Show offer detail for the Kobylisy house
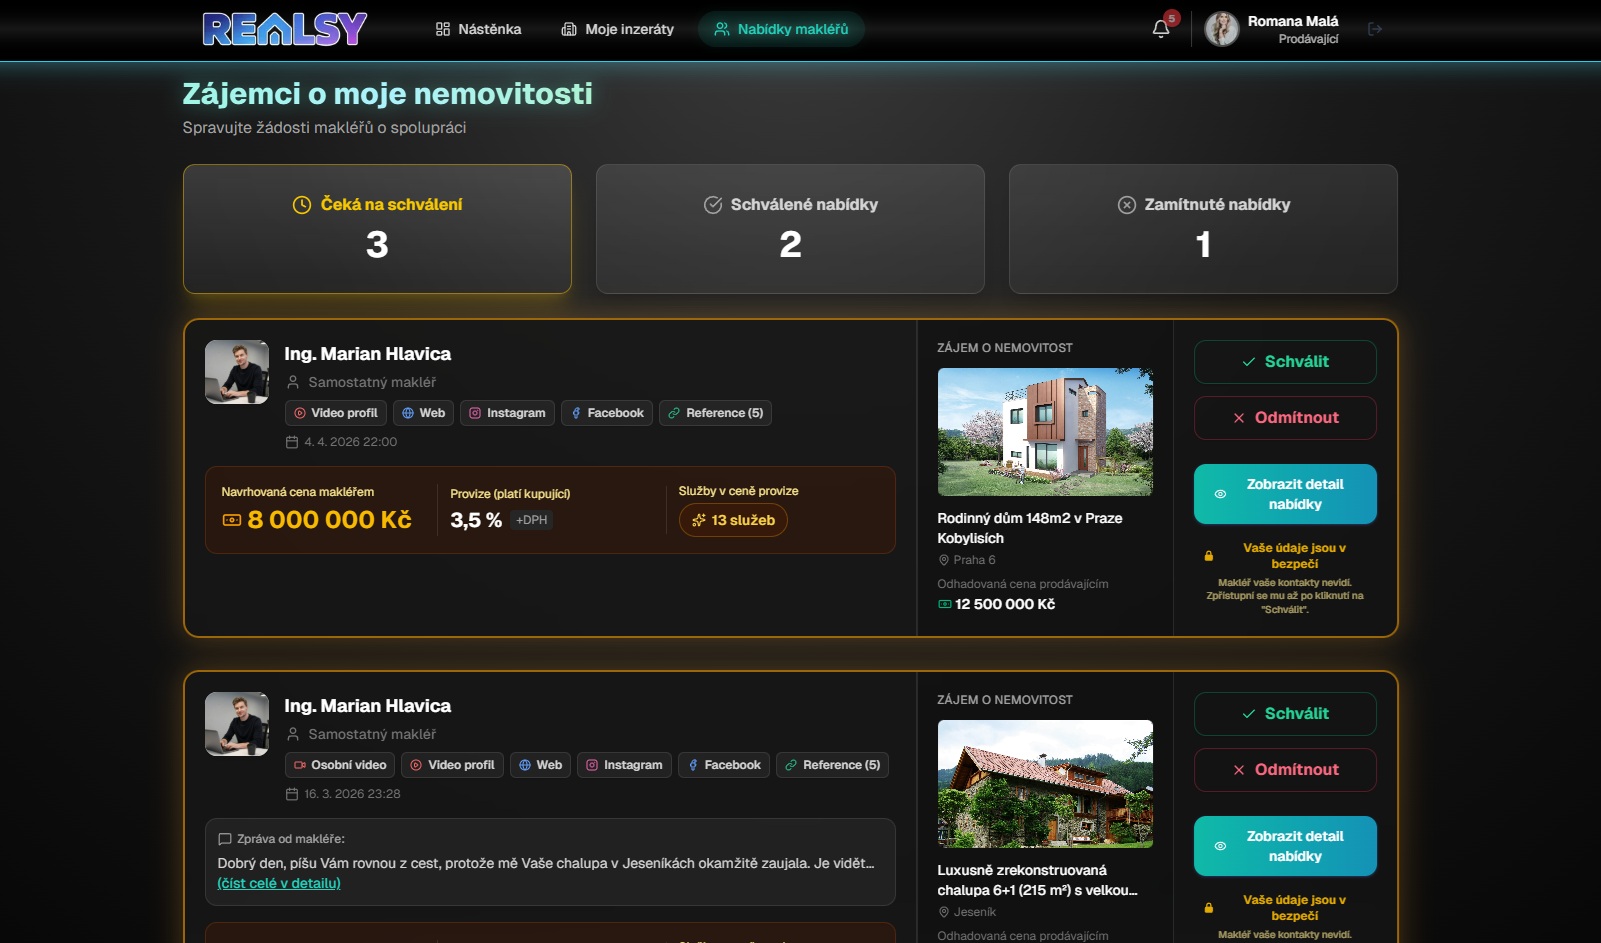Screen dimensions: 1601x943 tap(1285, 494)
